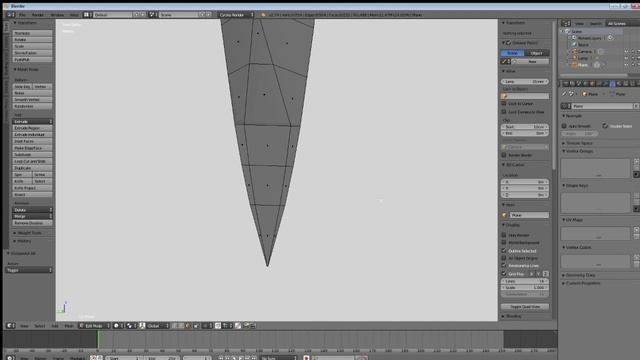Click the Plane mesh icon in outliner
Image resolution: width=640 pixels, height=360 pixels.
[x=574, y=65]
